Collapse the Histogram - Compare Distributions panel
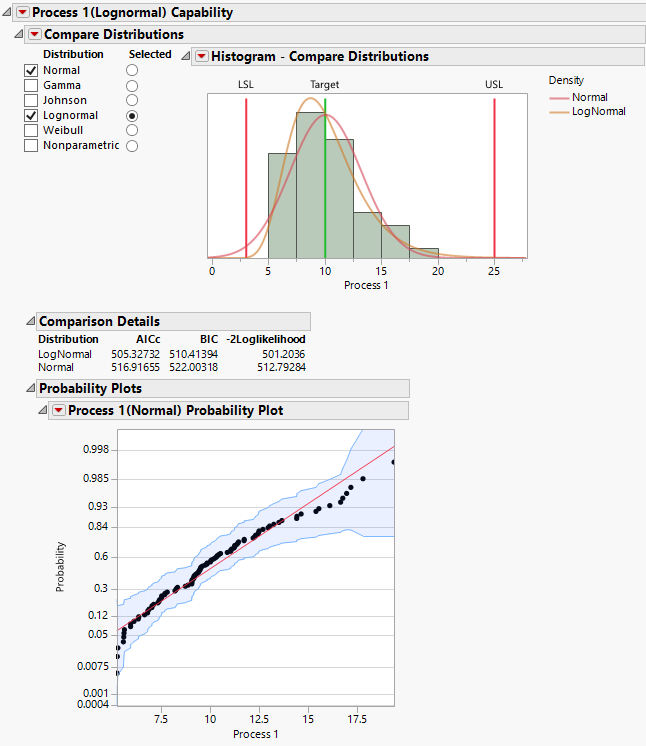Viewport: 646px width, 746px height. (185, 57)
